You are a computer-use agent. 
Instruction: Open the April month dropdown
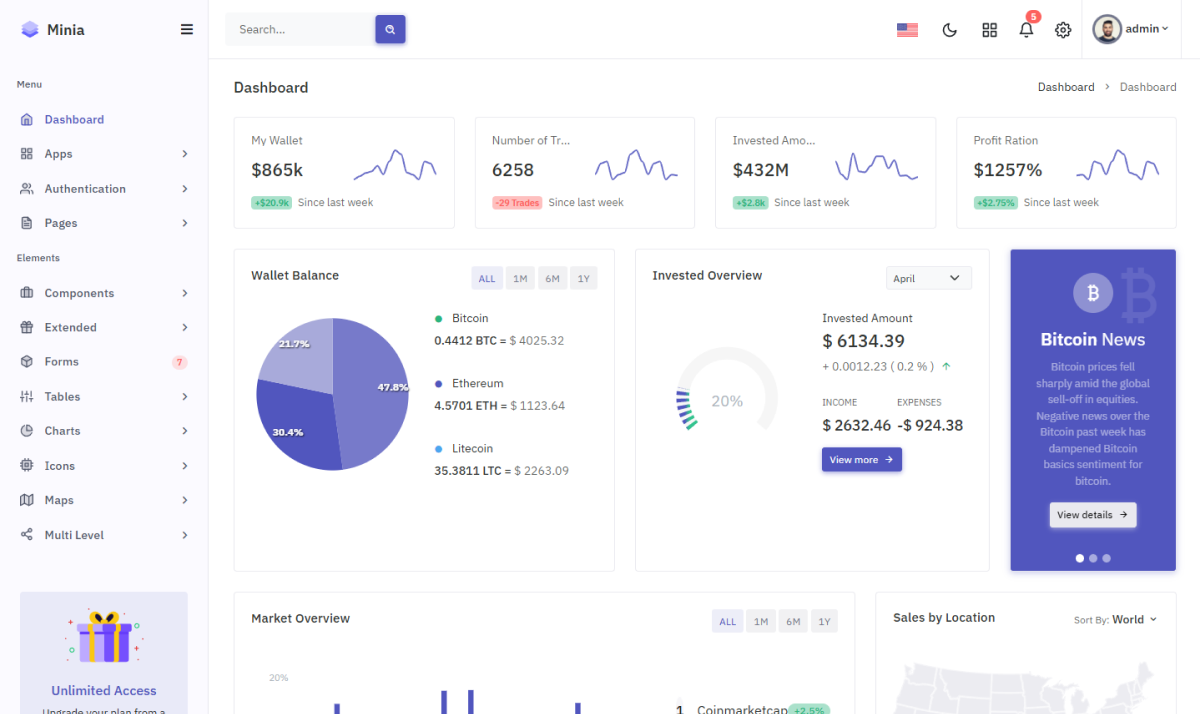click(x=928, y=278)
